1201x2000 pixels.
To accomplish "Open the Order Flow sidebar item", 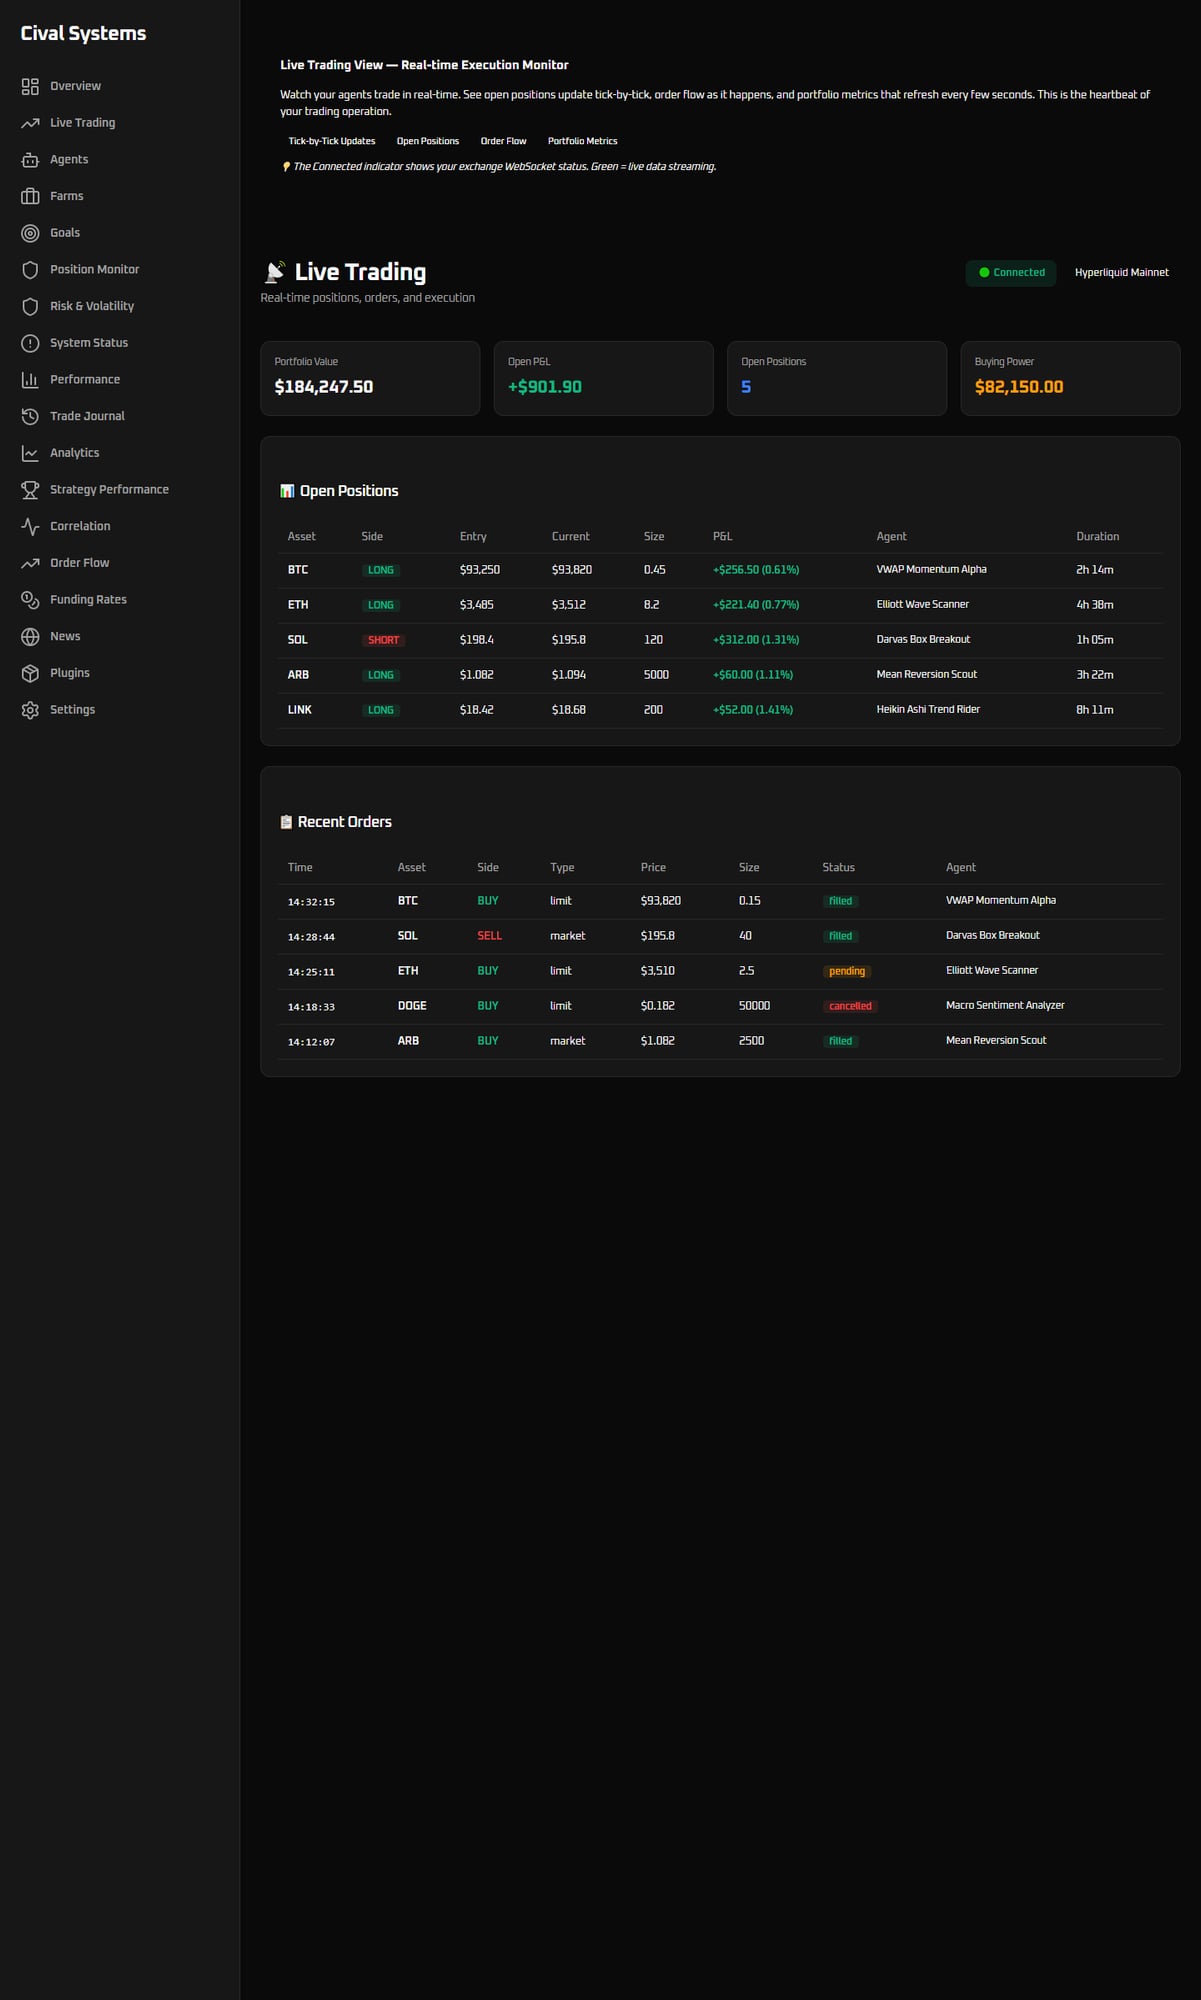I will pyautogui.click(x=79, y=563).
